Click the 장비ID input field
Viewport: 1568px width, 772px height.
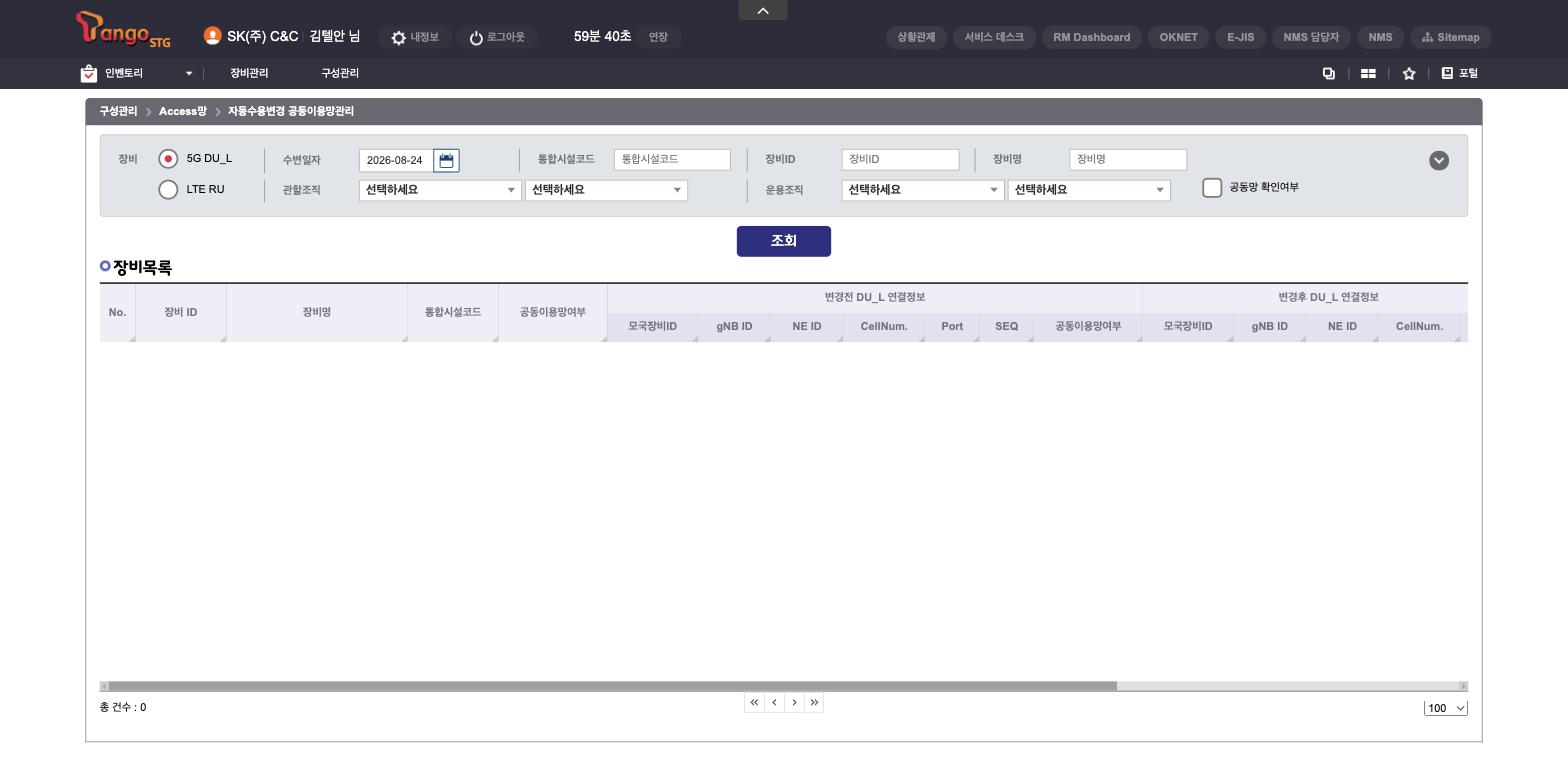tap(900, 159)
